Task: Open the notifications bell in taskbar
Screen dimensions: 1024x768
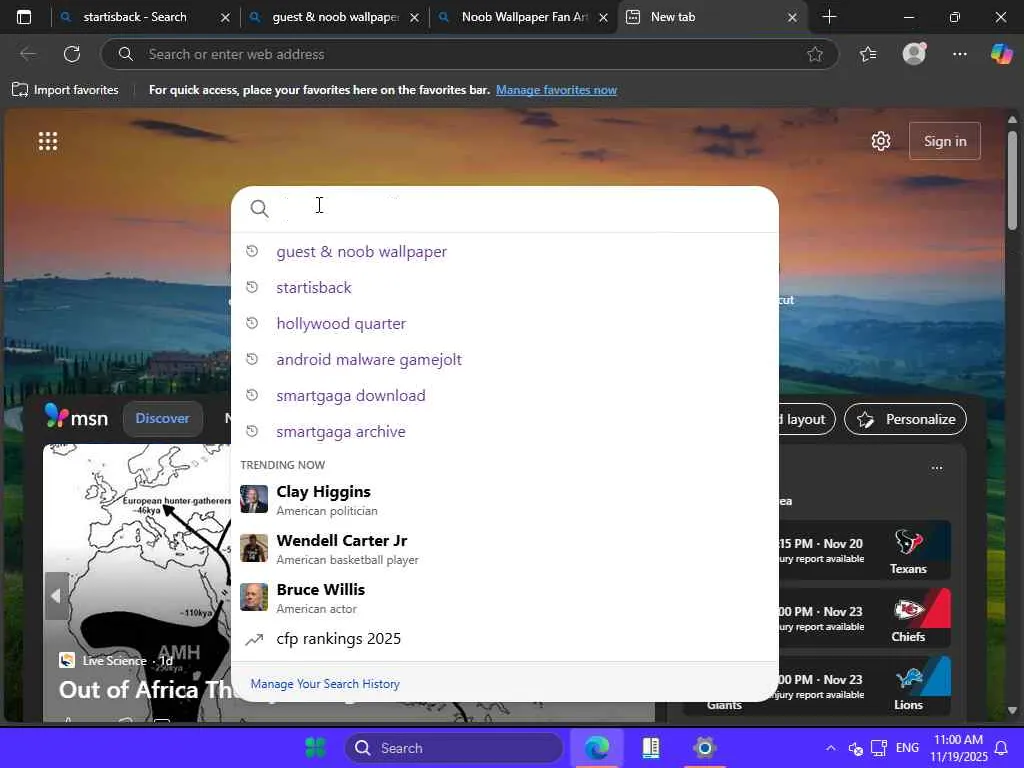Action: (x=1000, y=748)
